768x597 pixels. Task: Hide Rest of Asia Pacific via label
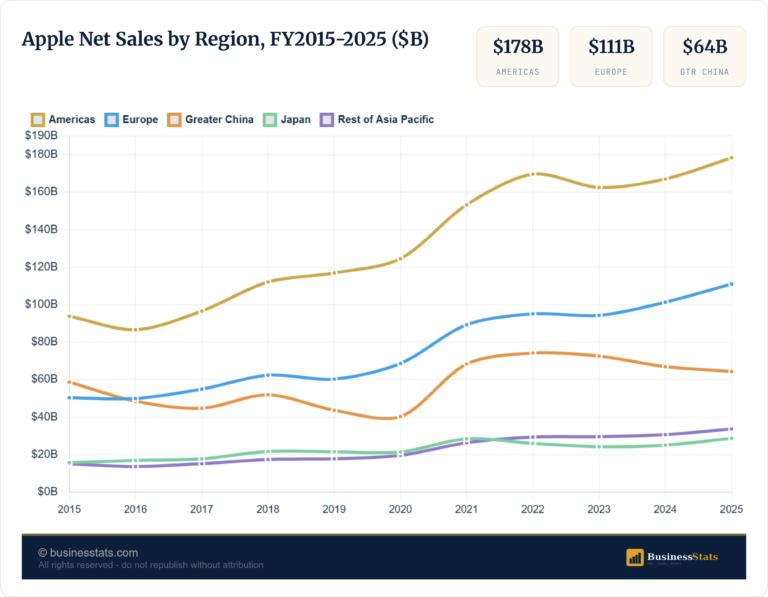386,119
